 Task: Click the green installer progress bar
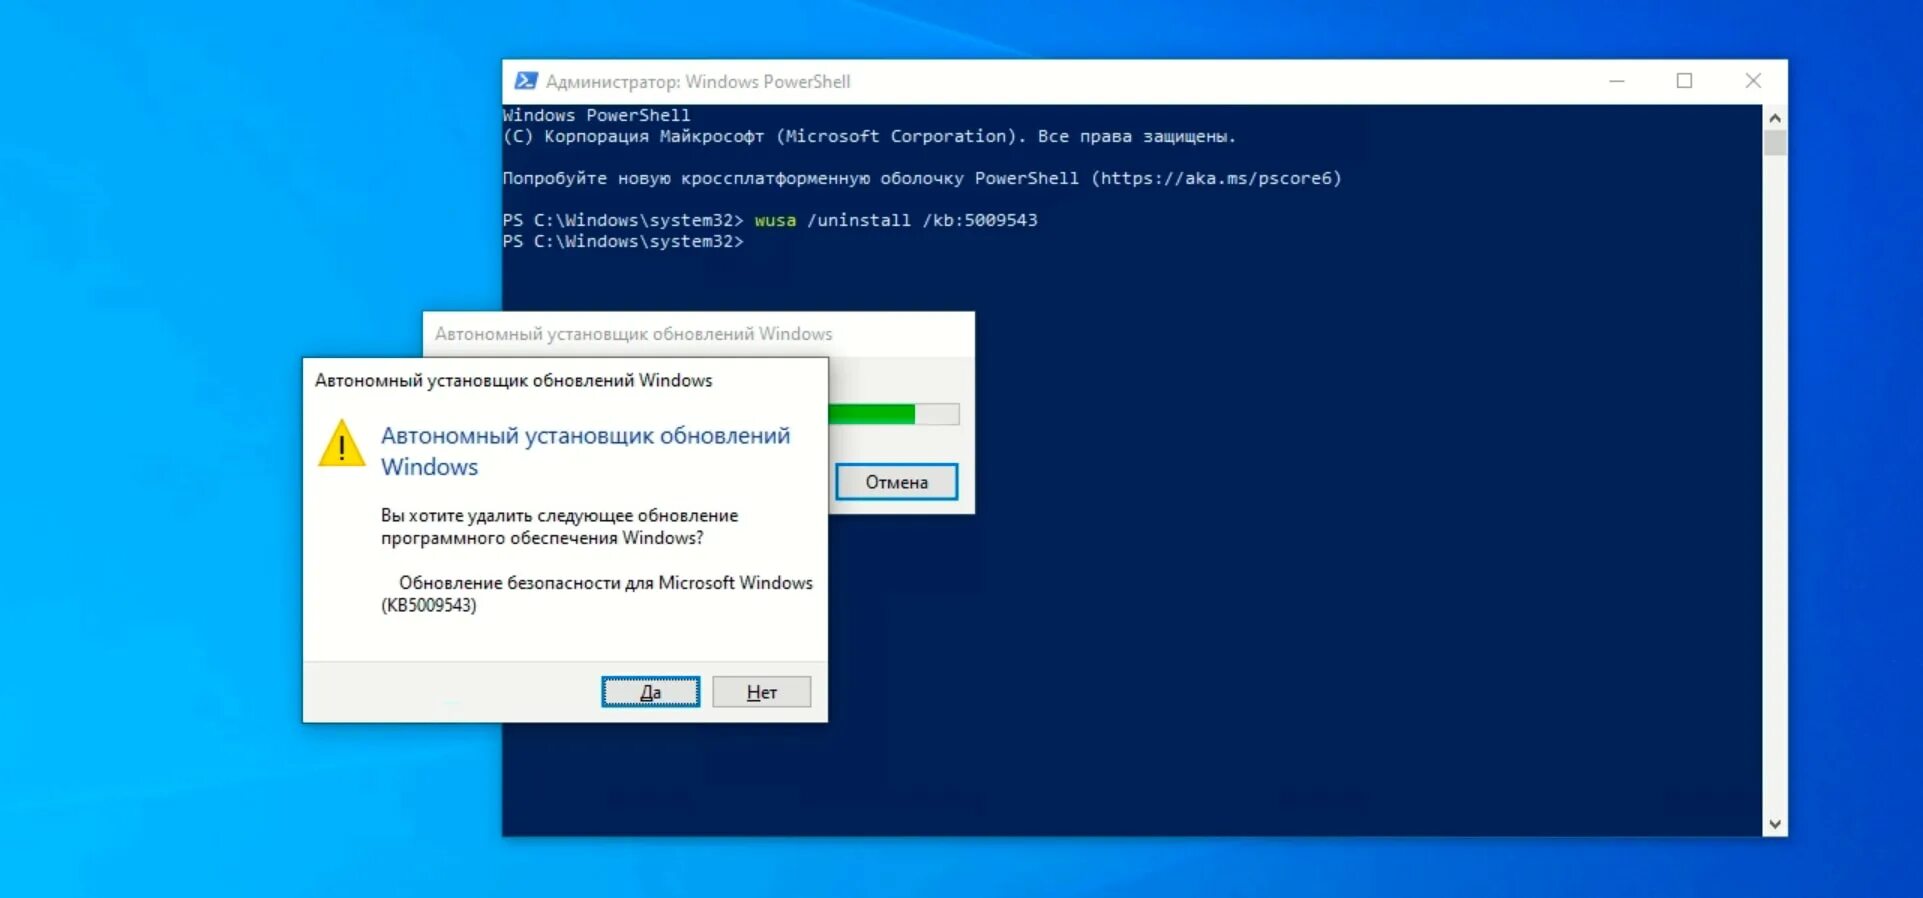pyautogui.click(x=894, y=414)
